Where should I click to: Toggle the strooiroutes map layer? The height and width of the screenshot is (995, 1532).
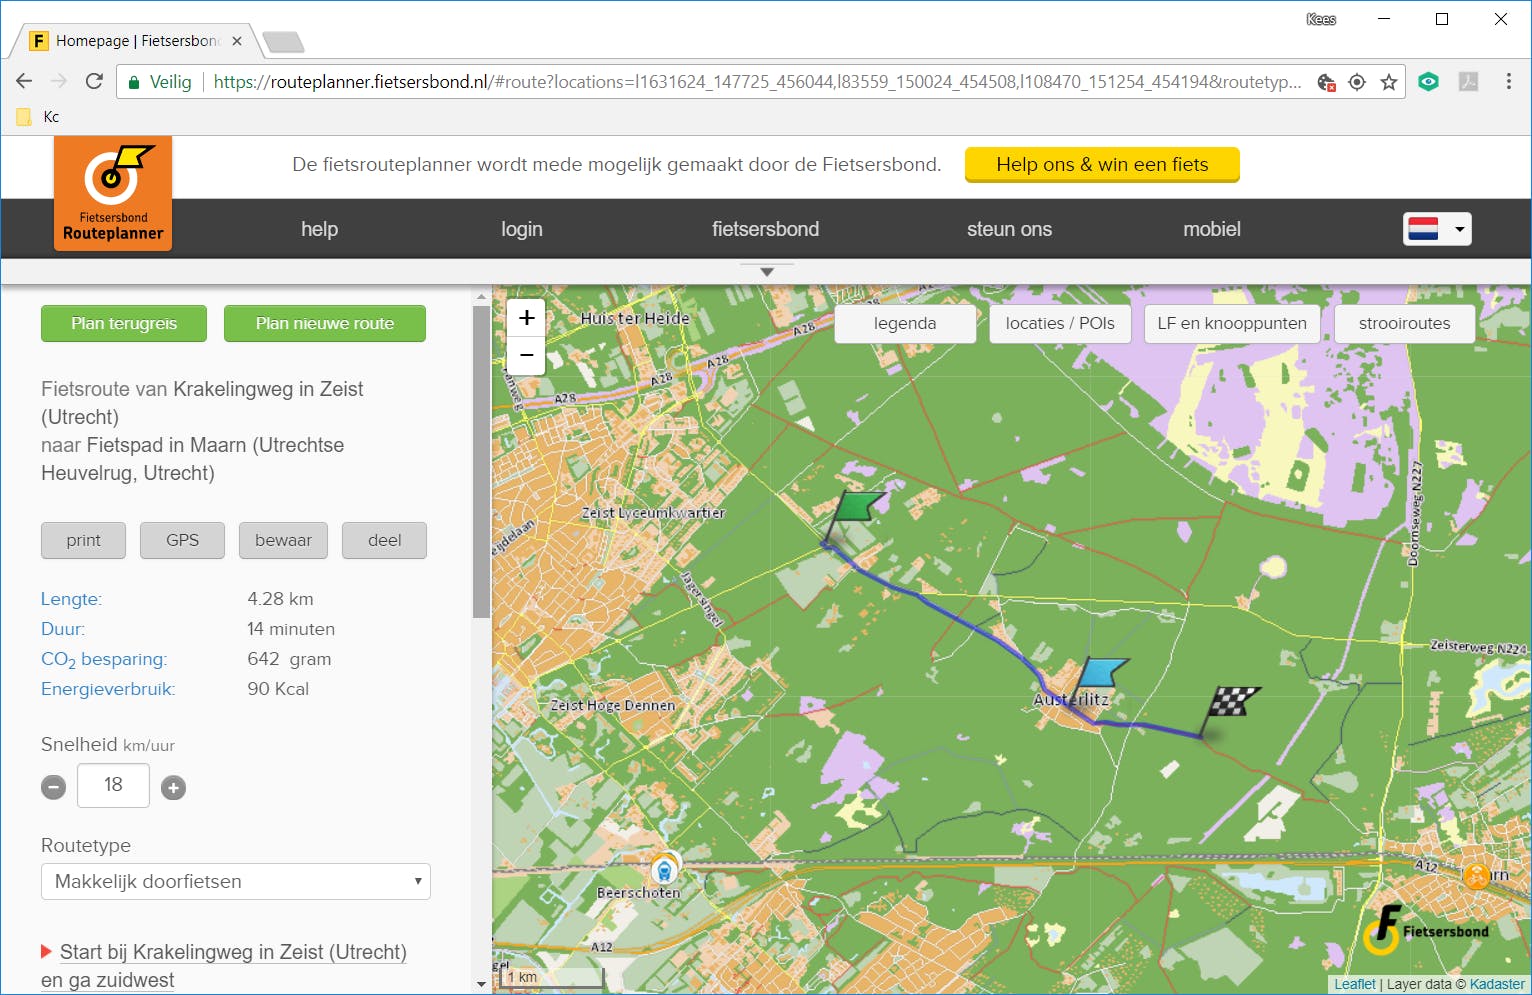pos(1403,323)
